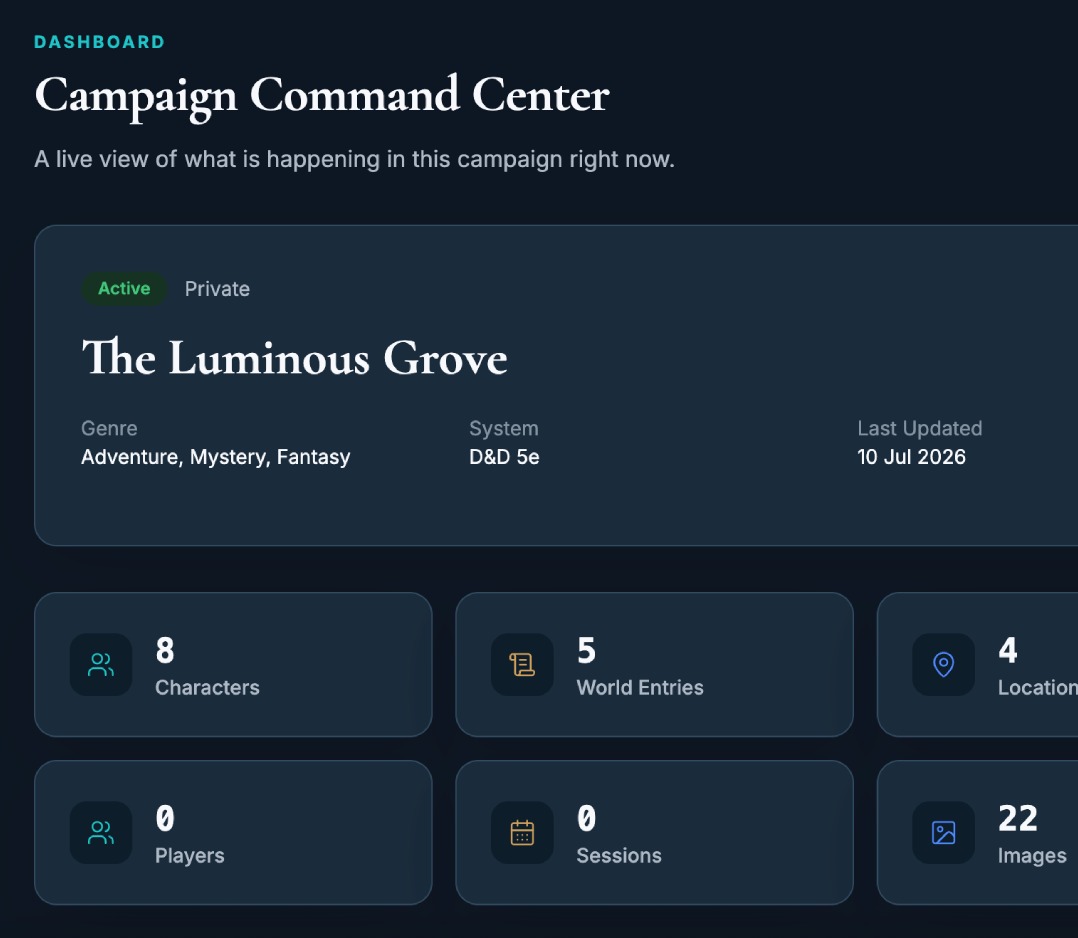Click the 10 Jul 2026 date
Viewport: 1078px width, 938px height.
coord(911,457)
